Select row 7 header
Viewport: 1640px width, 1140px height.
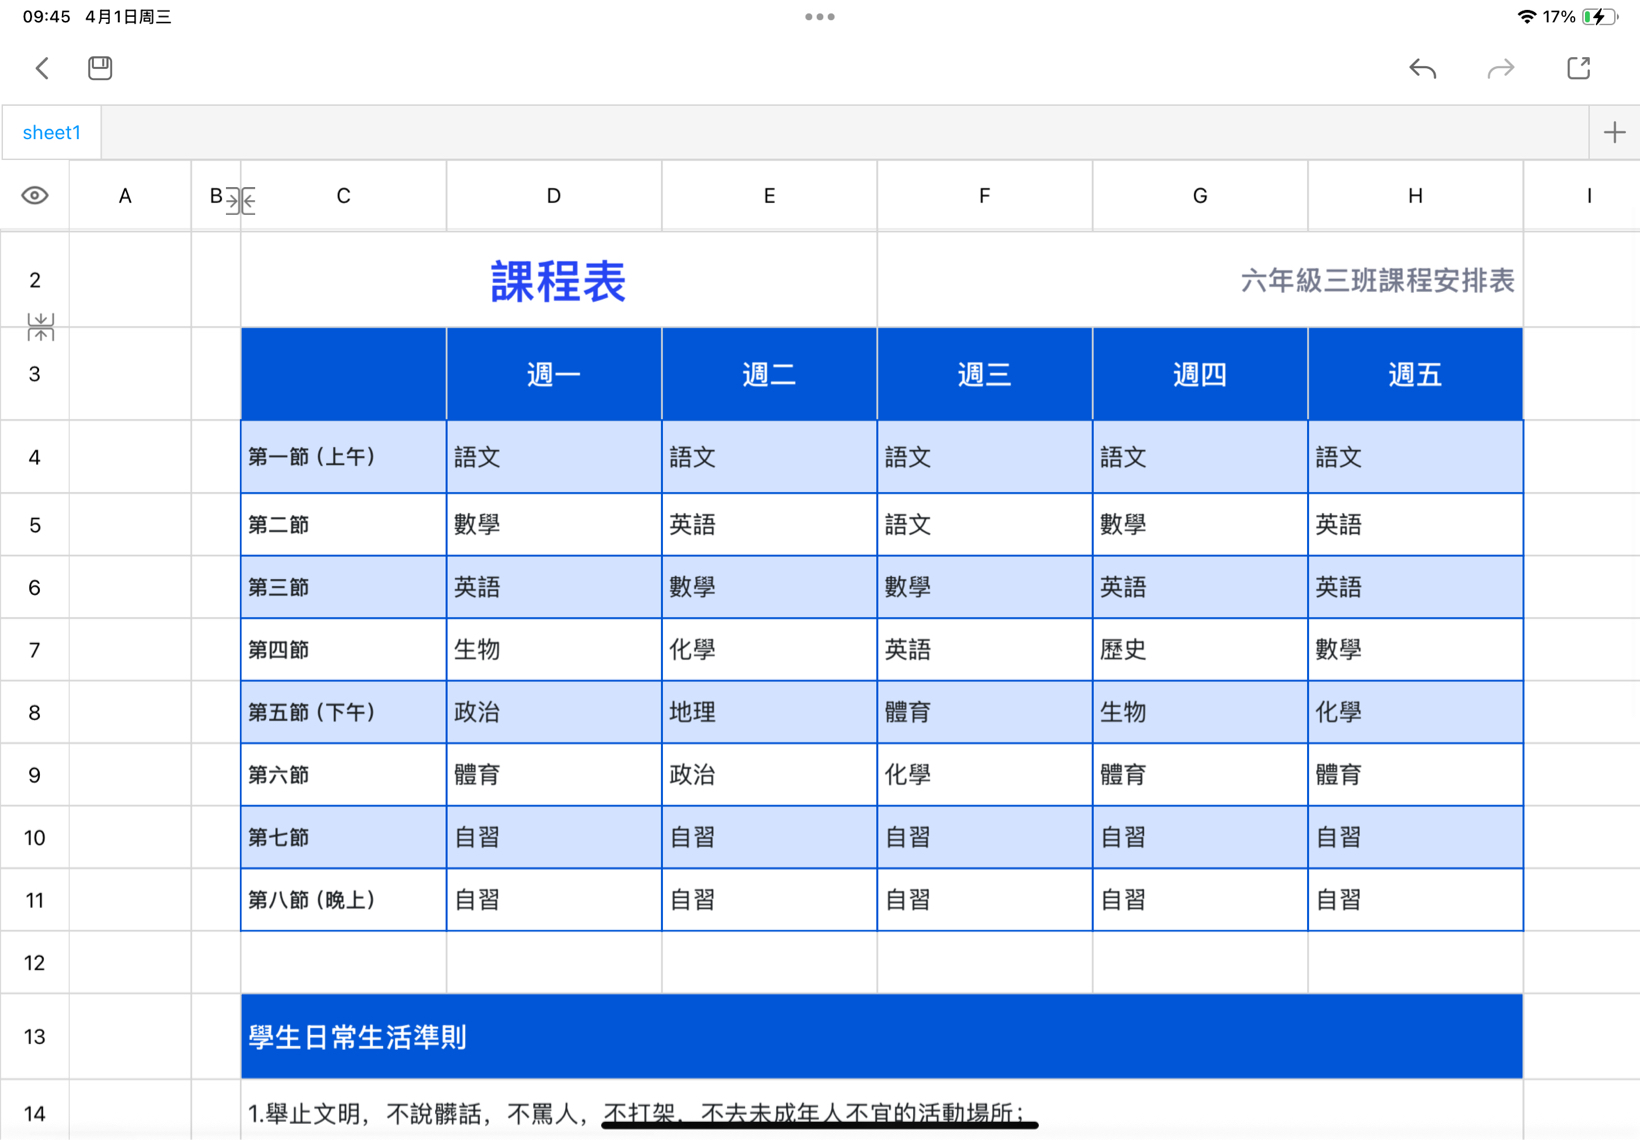click(x=35, y=650)
